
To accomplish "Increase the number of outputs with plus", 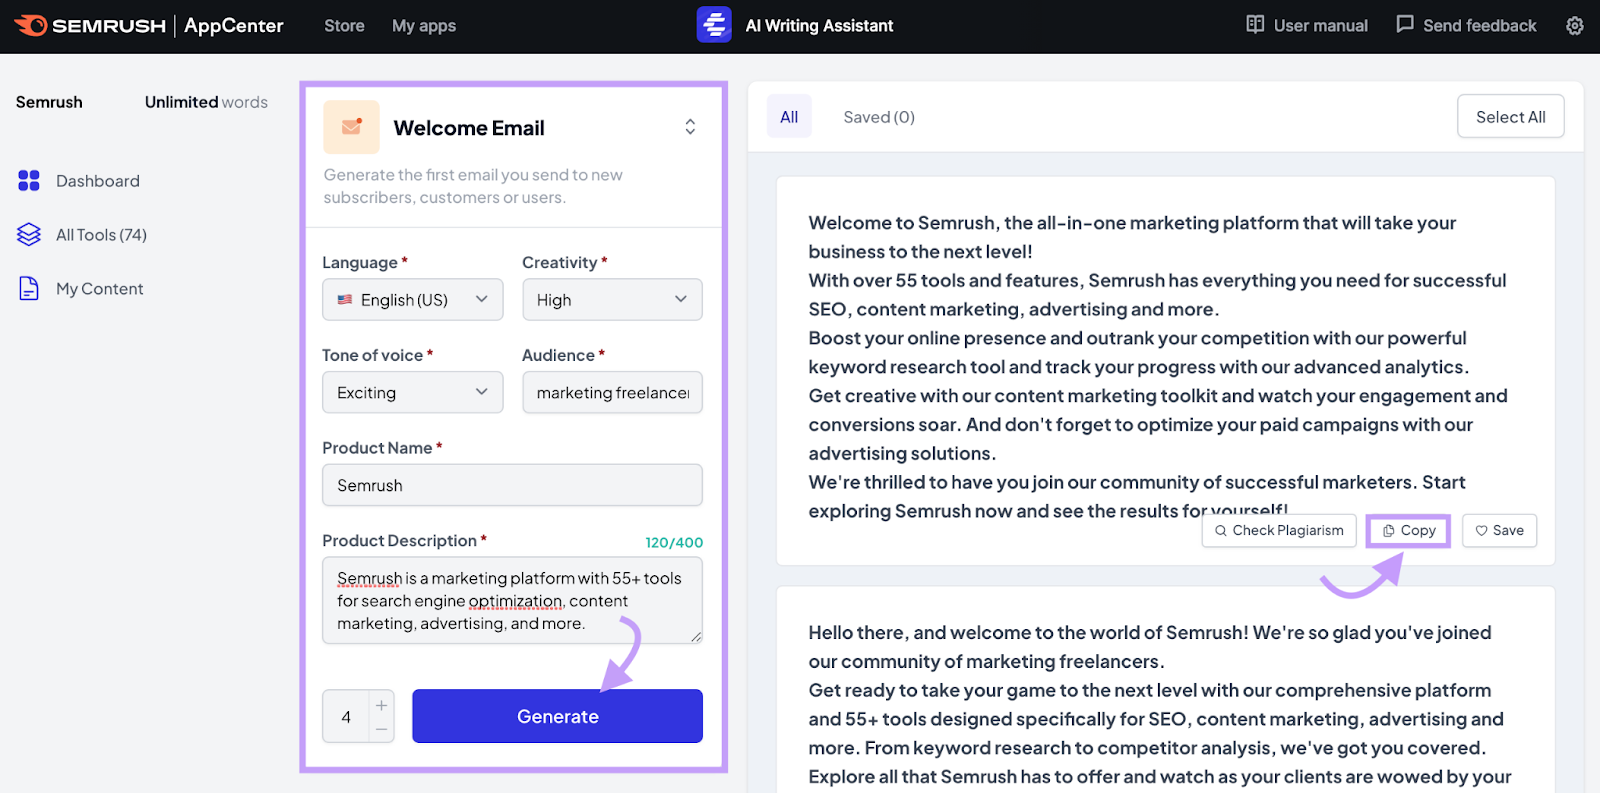I will click(x=382, y=705).
